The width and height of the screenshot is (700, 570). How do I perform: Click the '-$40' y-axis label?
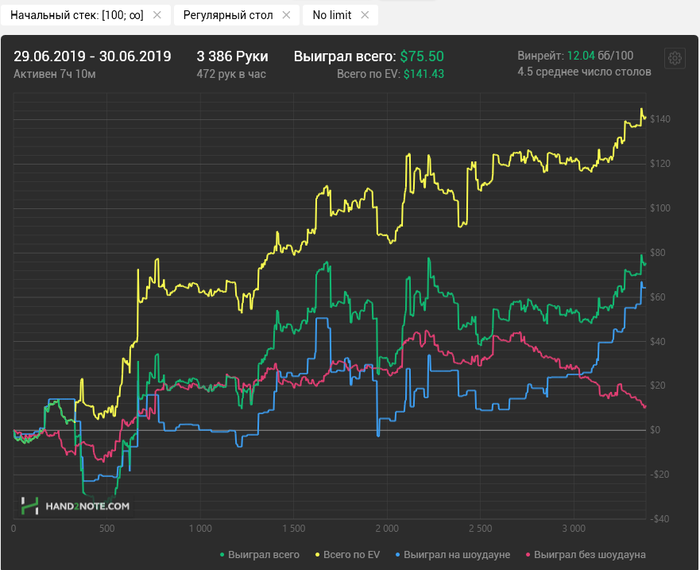pos(659,519)
